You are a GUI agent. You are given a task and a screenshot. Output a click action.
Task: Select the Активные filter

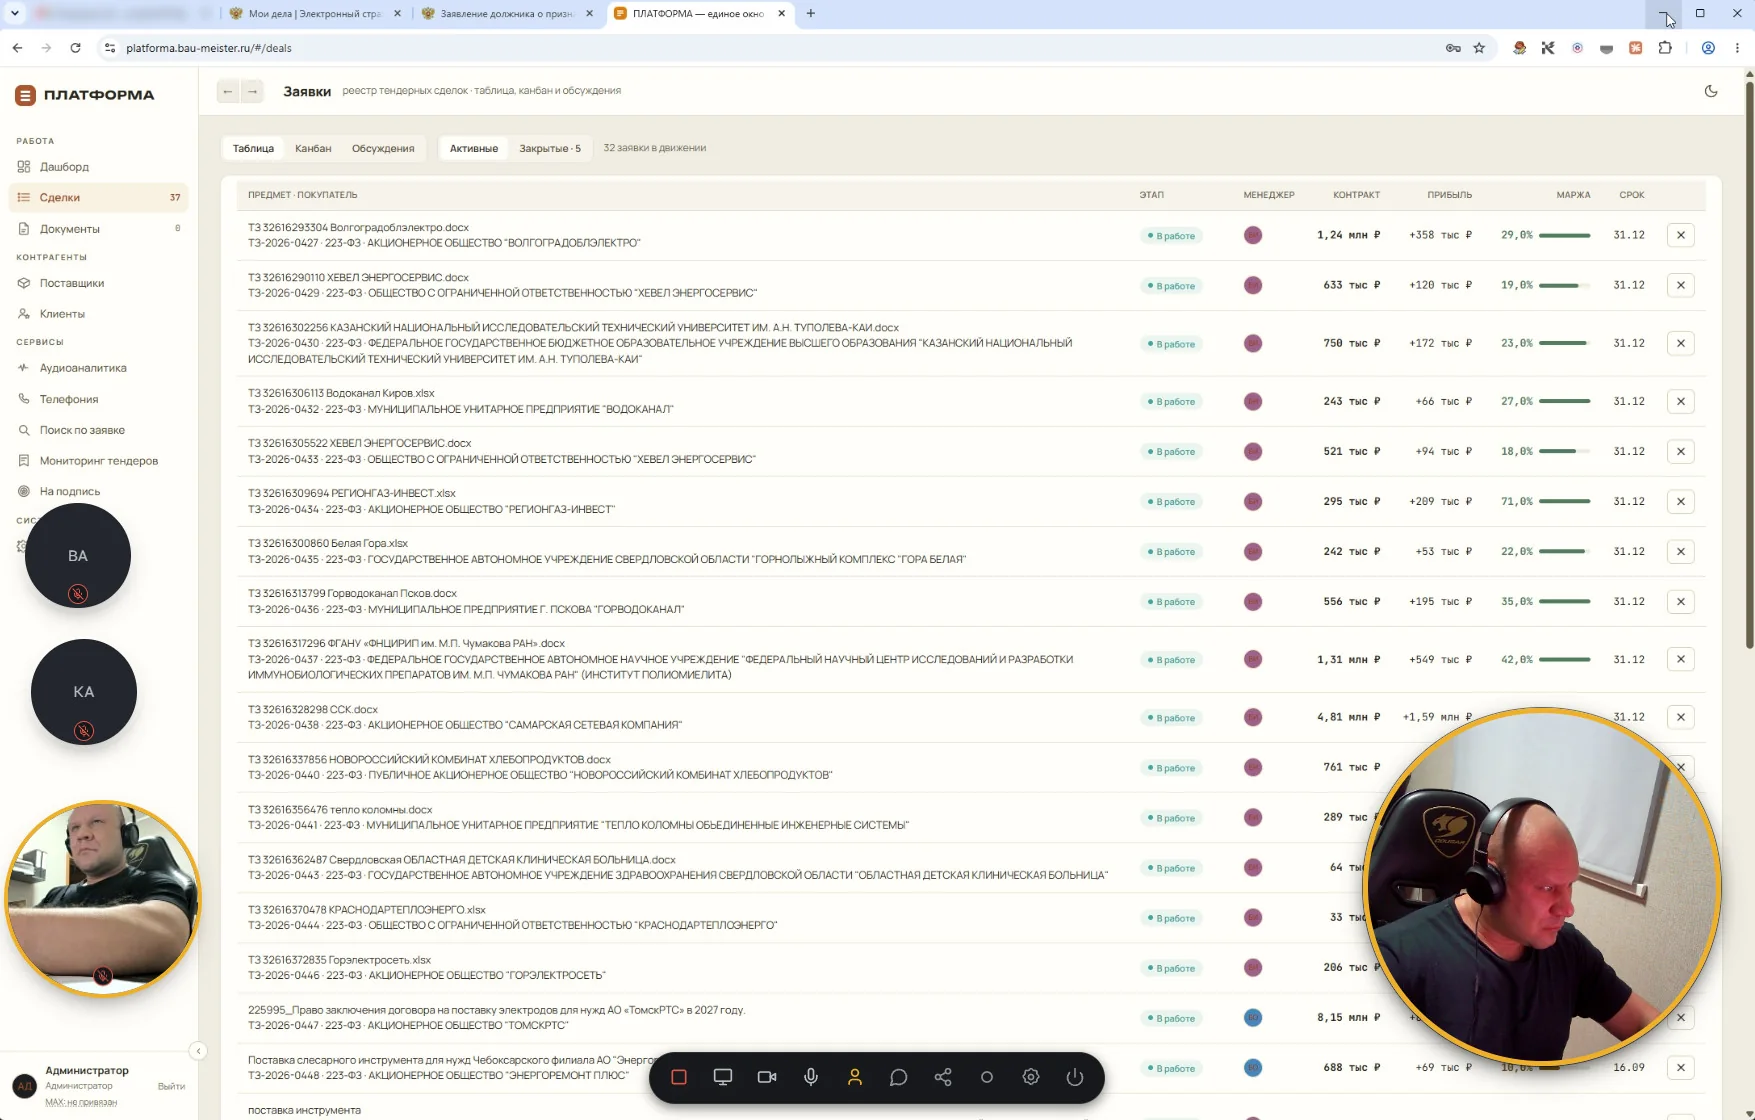click(474, 148)
